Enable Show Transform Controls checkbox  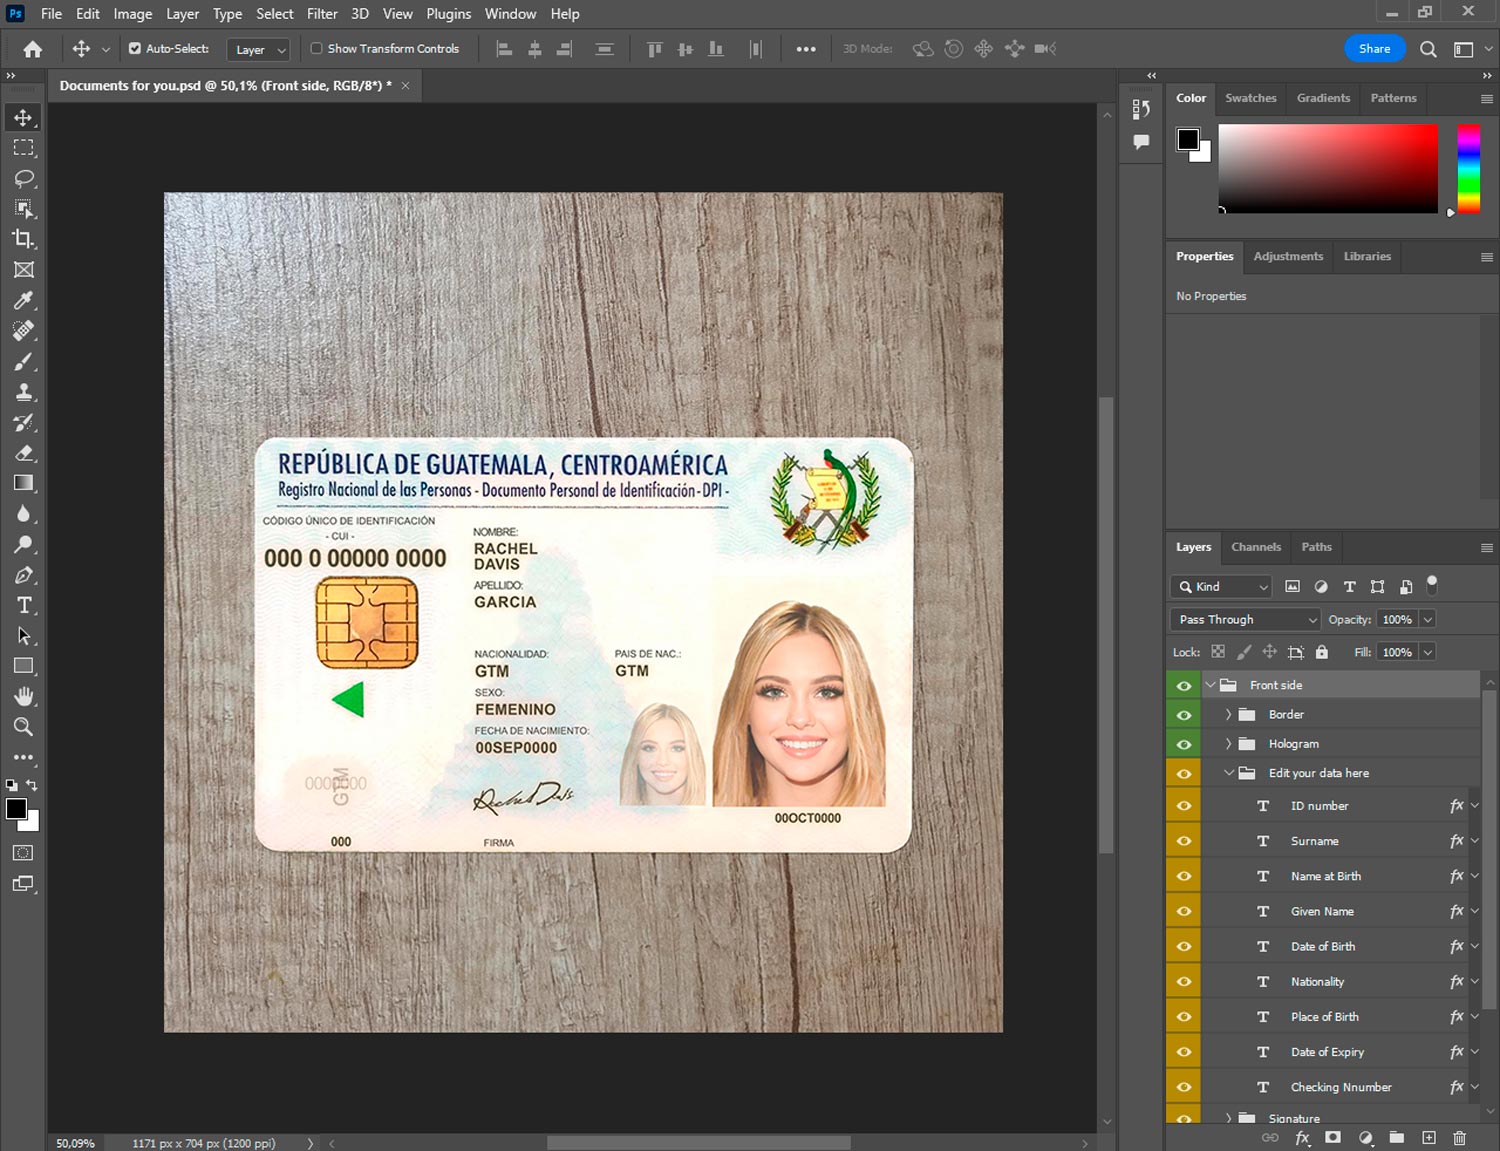click(x=316, y=48)
